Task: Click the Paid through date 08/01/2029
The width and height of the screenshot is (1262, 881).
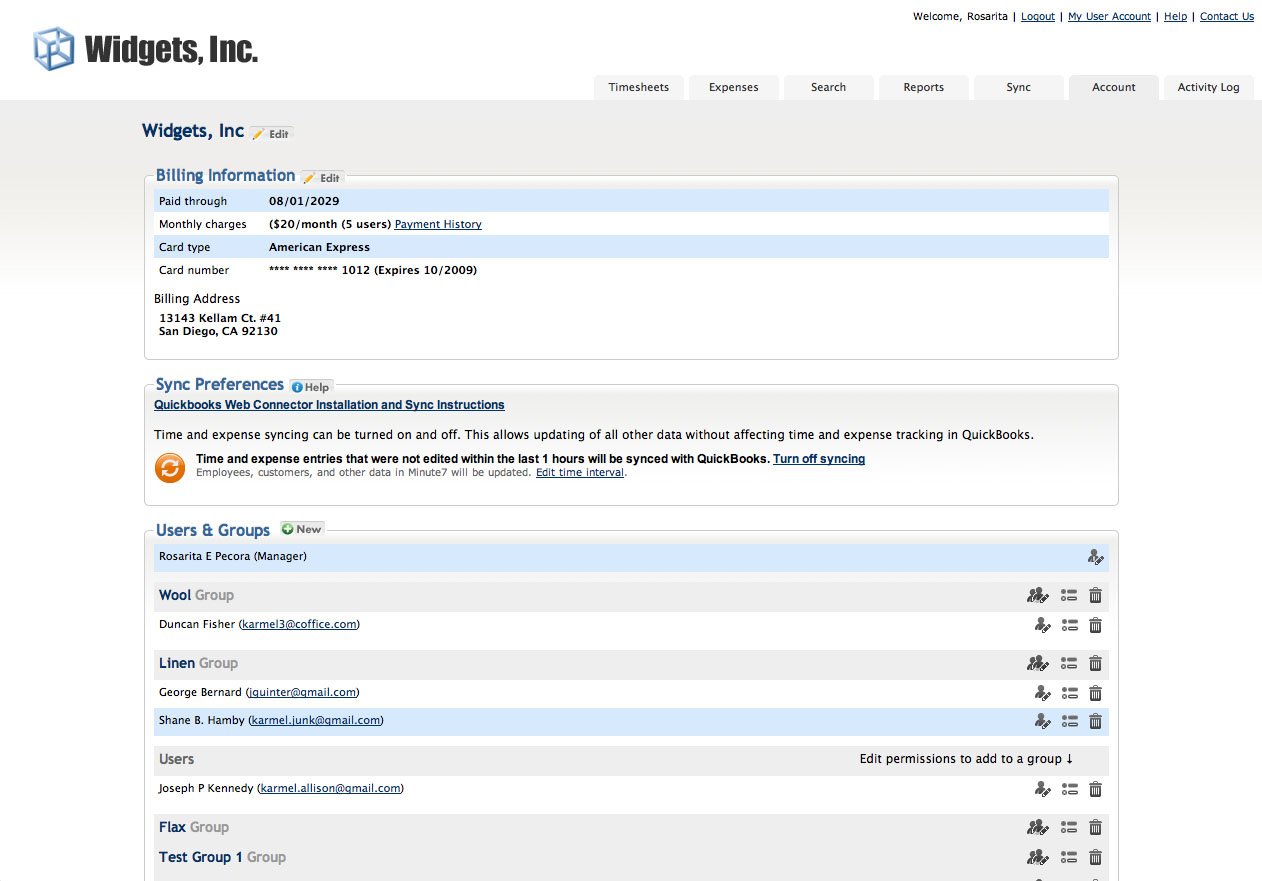Action: (x=304, y=202)
